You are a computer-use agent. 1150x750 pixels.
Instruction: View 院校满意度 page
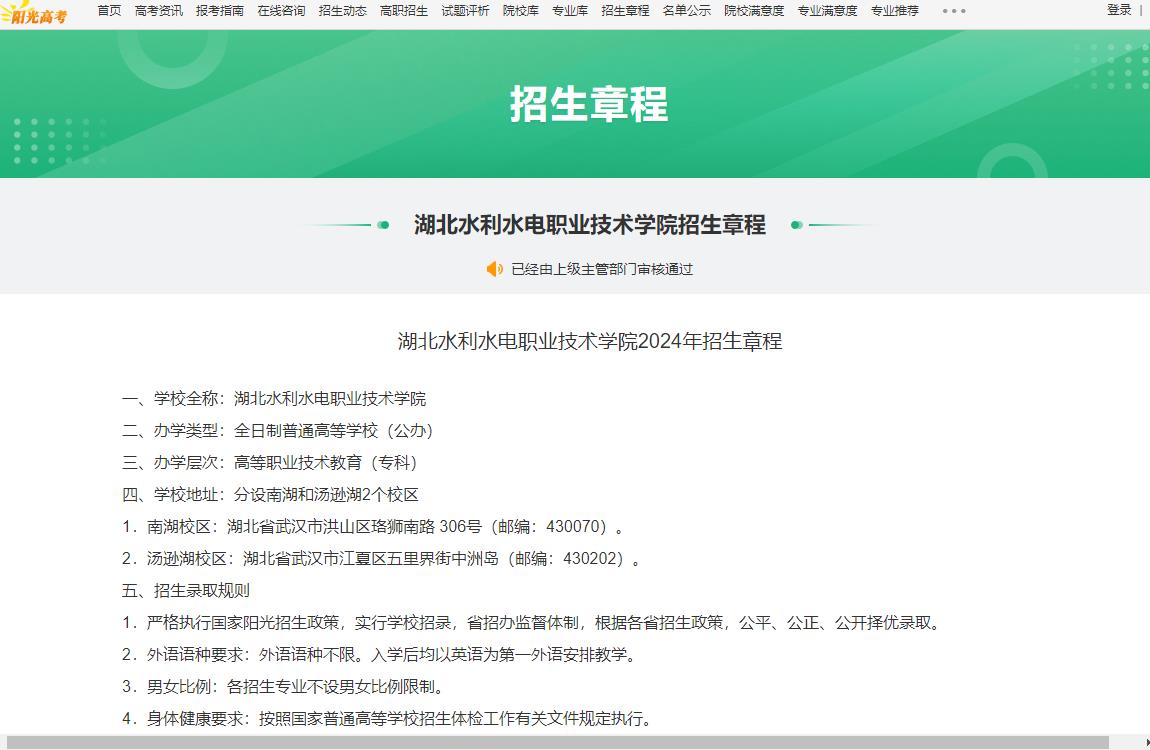click(754, 11)
